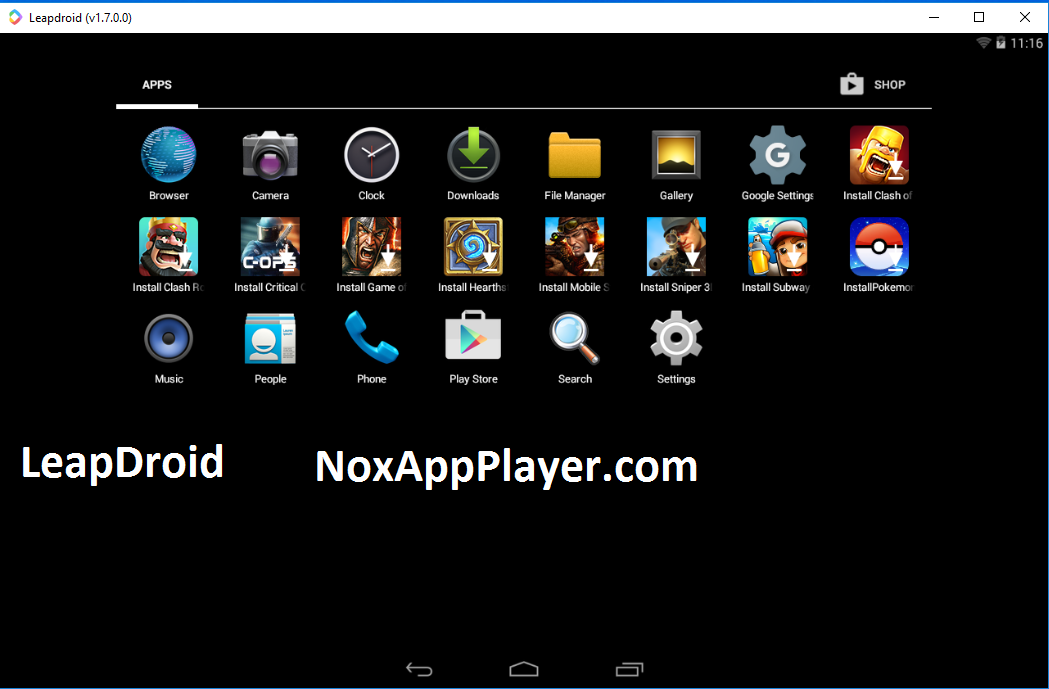Open the Downloads app
The image size is (1049, 689).
(472, 154)
